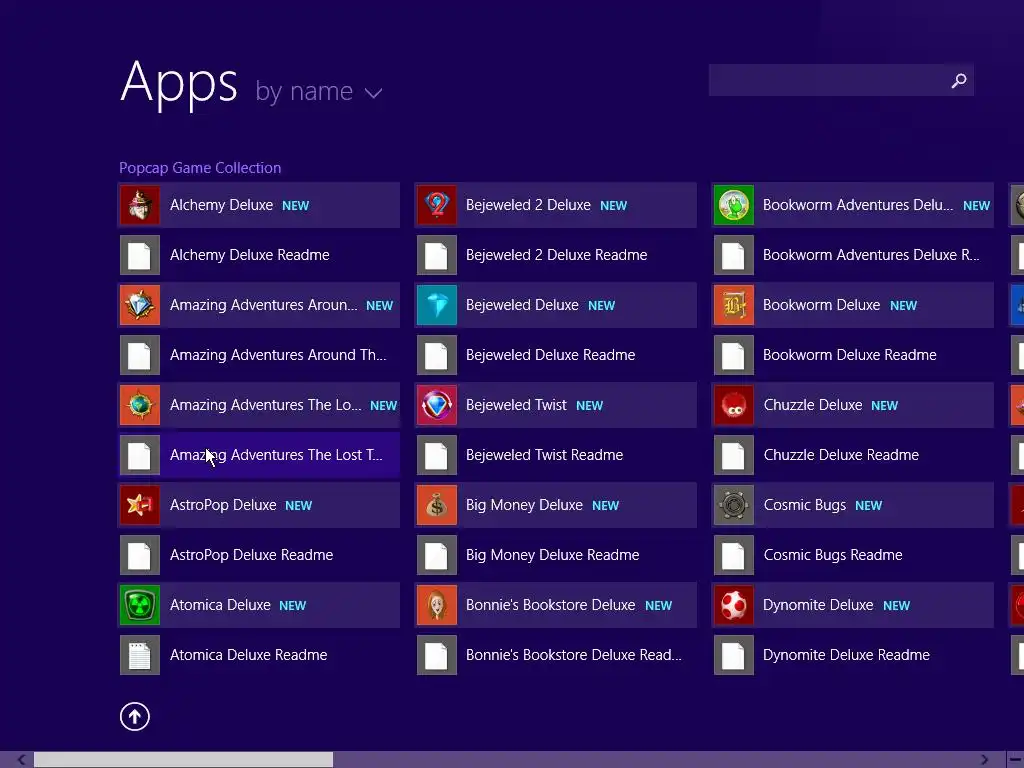1024x768 pixels.
Task: Launch Dynomite Deluxe spotted egg icon
Action: (734, 605)
